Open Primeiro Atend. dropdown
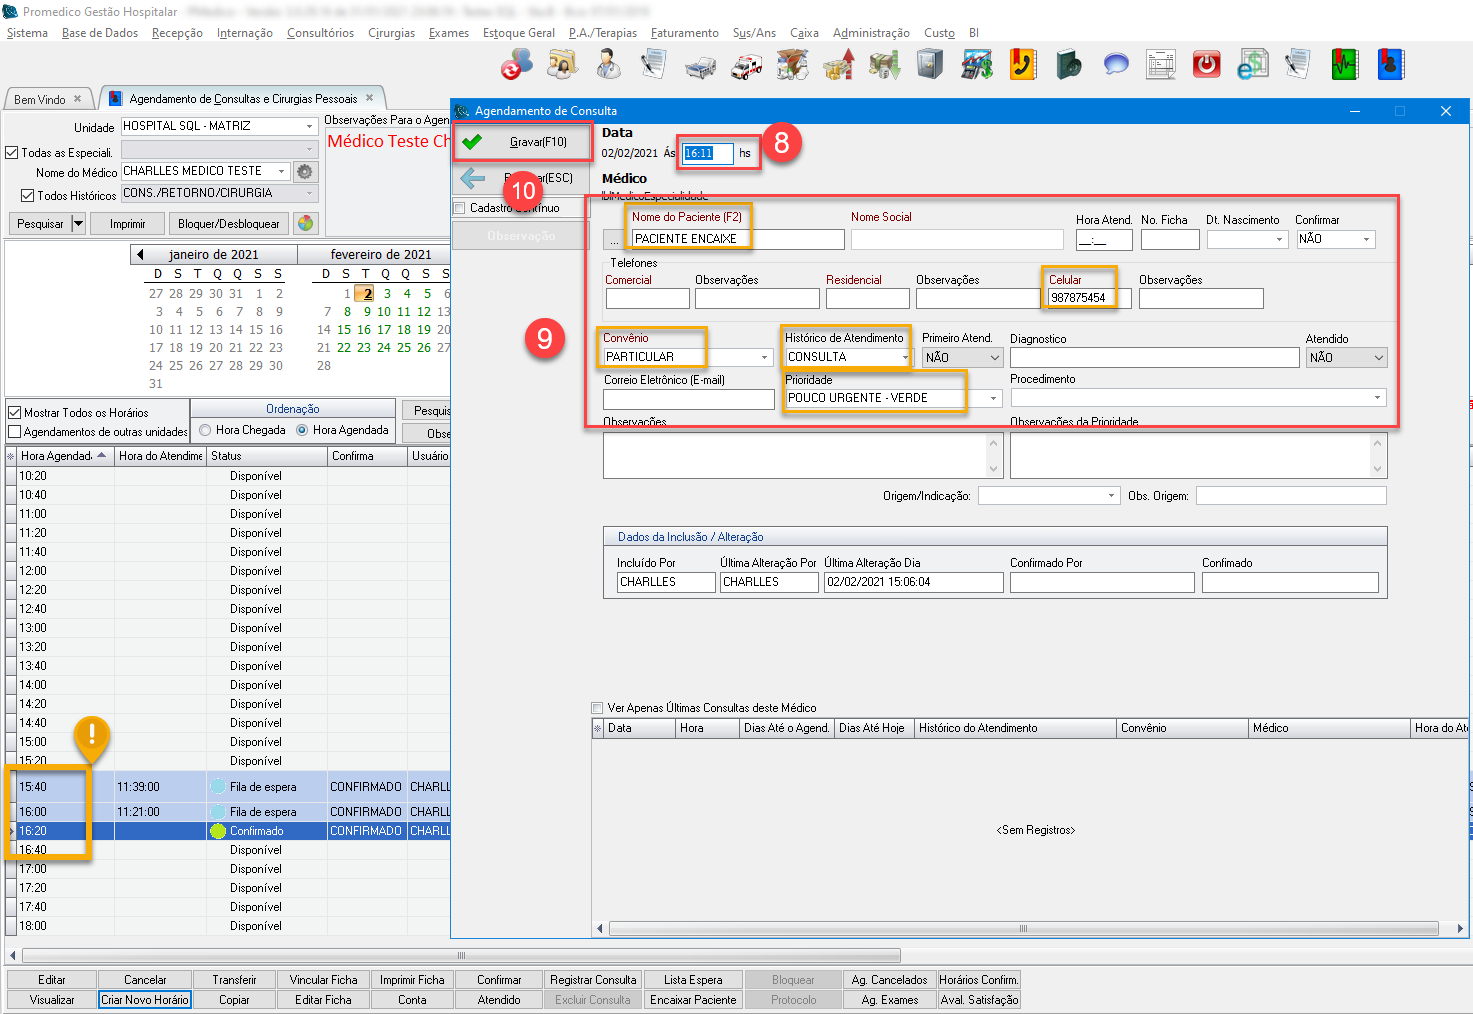The image size is (1473, 1014). click(x=995, y=357)
